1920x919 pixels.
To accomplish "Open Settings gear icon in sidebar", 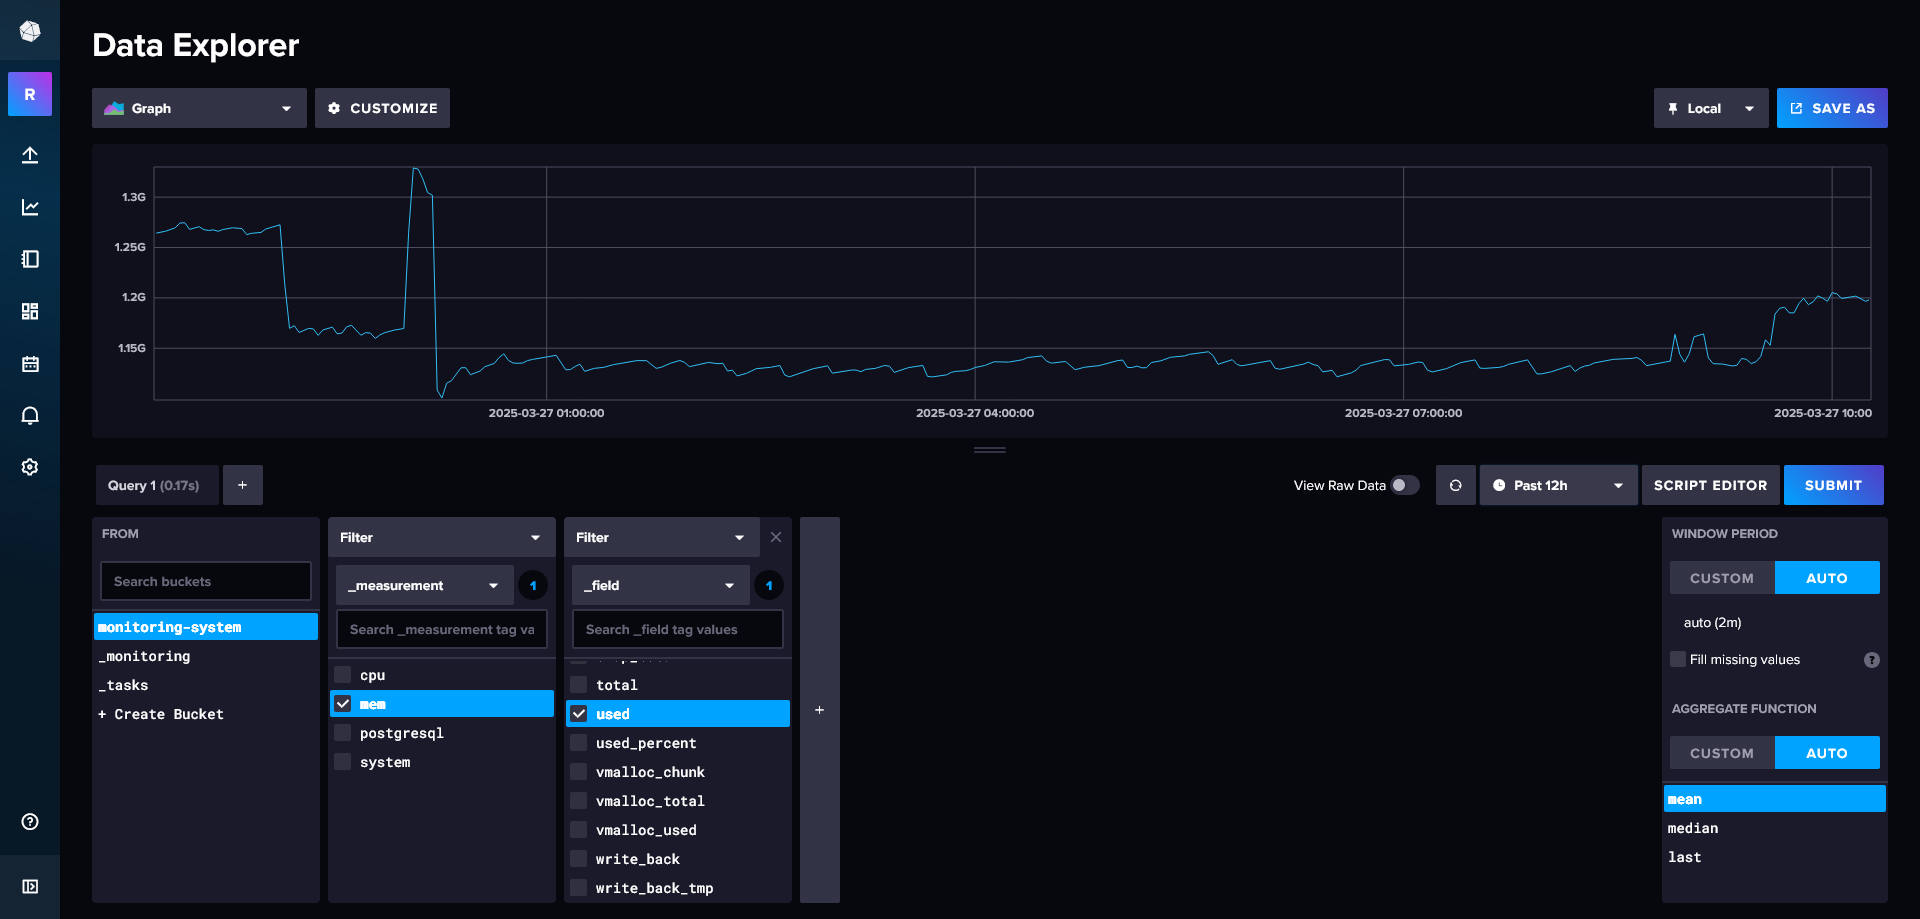I will (30, 467).
